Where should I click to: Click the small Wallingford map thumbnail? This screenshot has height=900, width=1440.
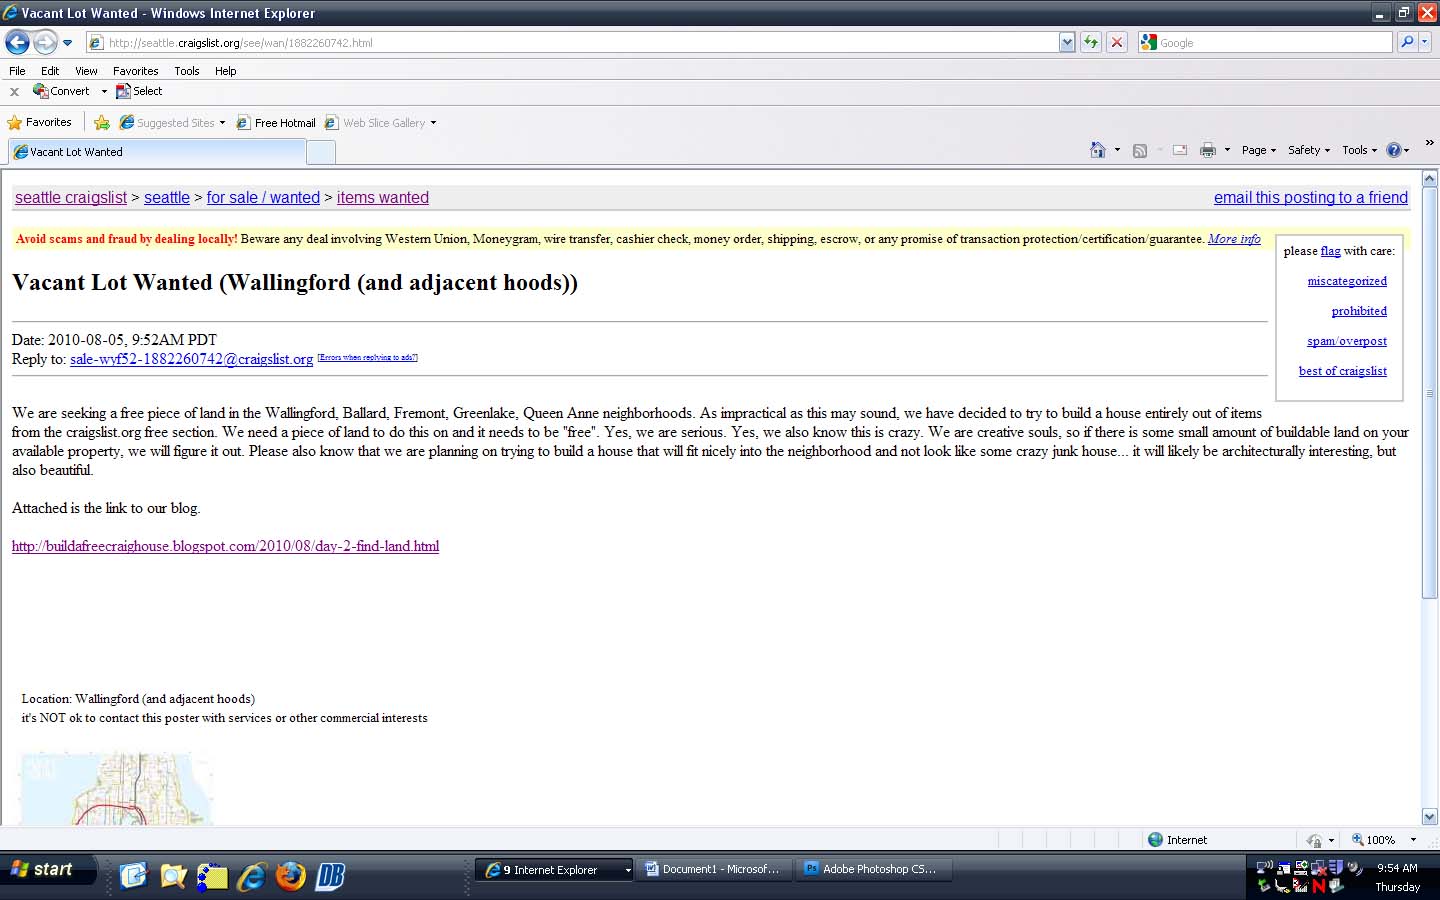[115, 790]
